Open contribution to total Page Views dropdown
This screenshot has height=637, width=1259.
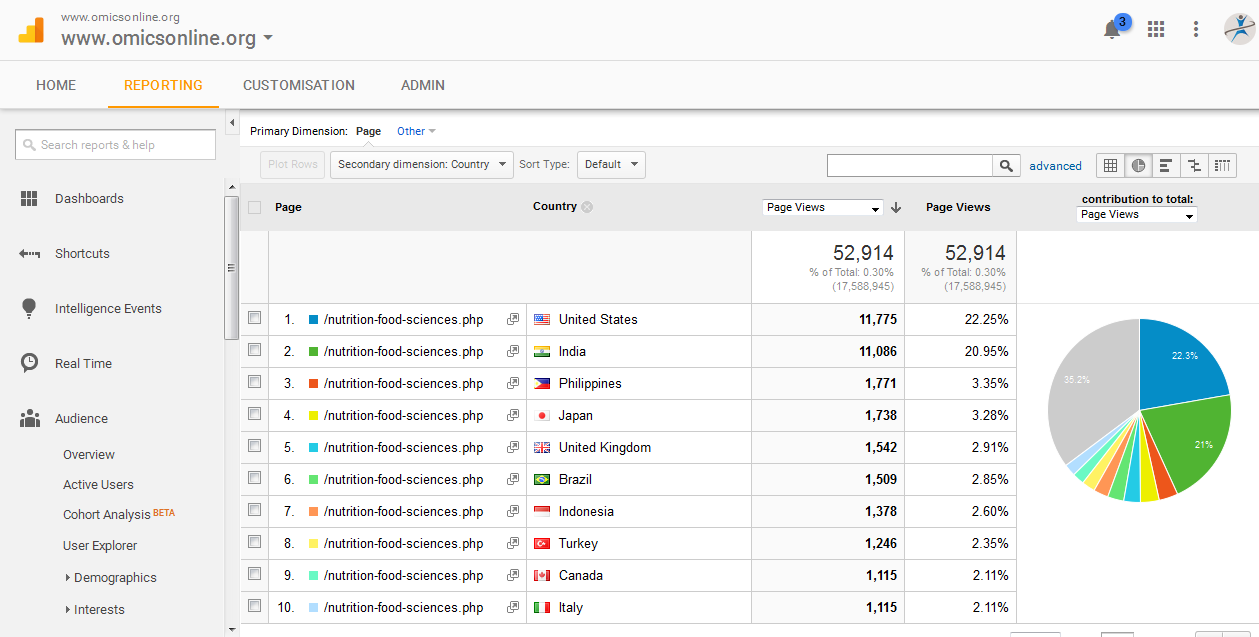(x=1137, y=215)
